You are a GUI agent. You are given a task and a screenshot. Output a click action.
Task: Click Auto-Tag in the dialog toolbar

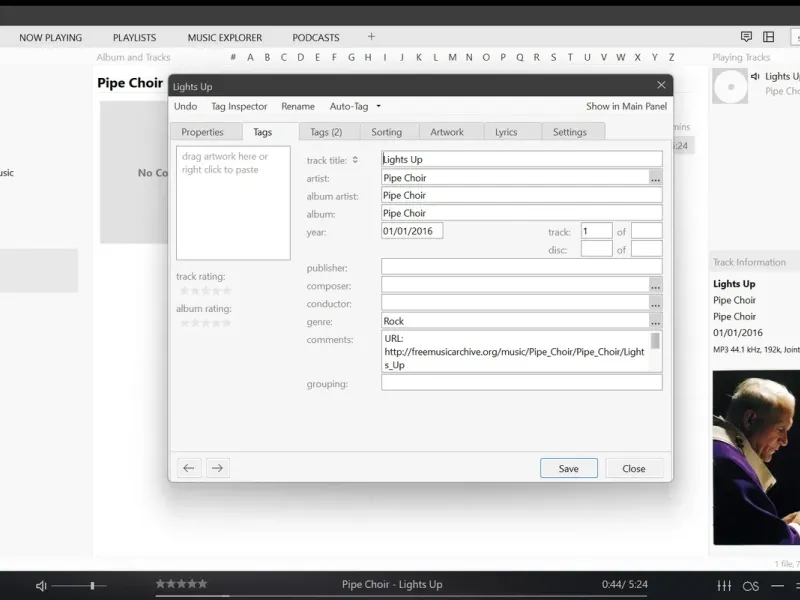pos(349,106)
